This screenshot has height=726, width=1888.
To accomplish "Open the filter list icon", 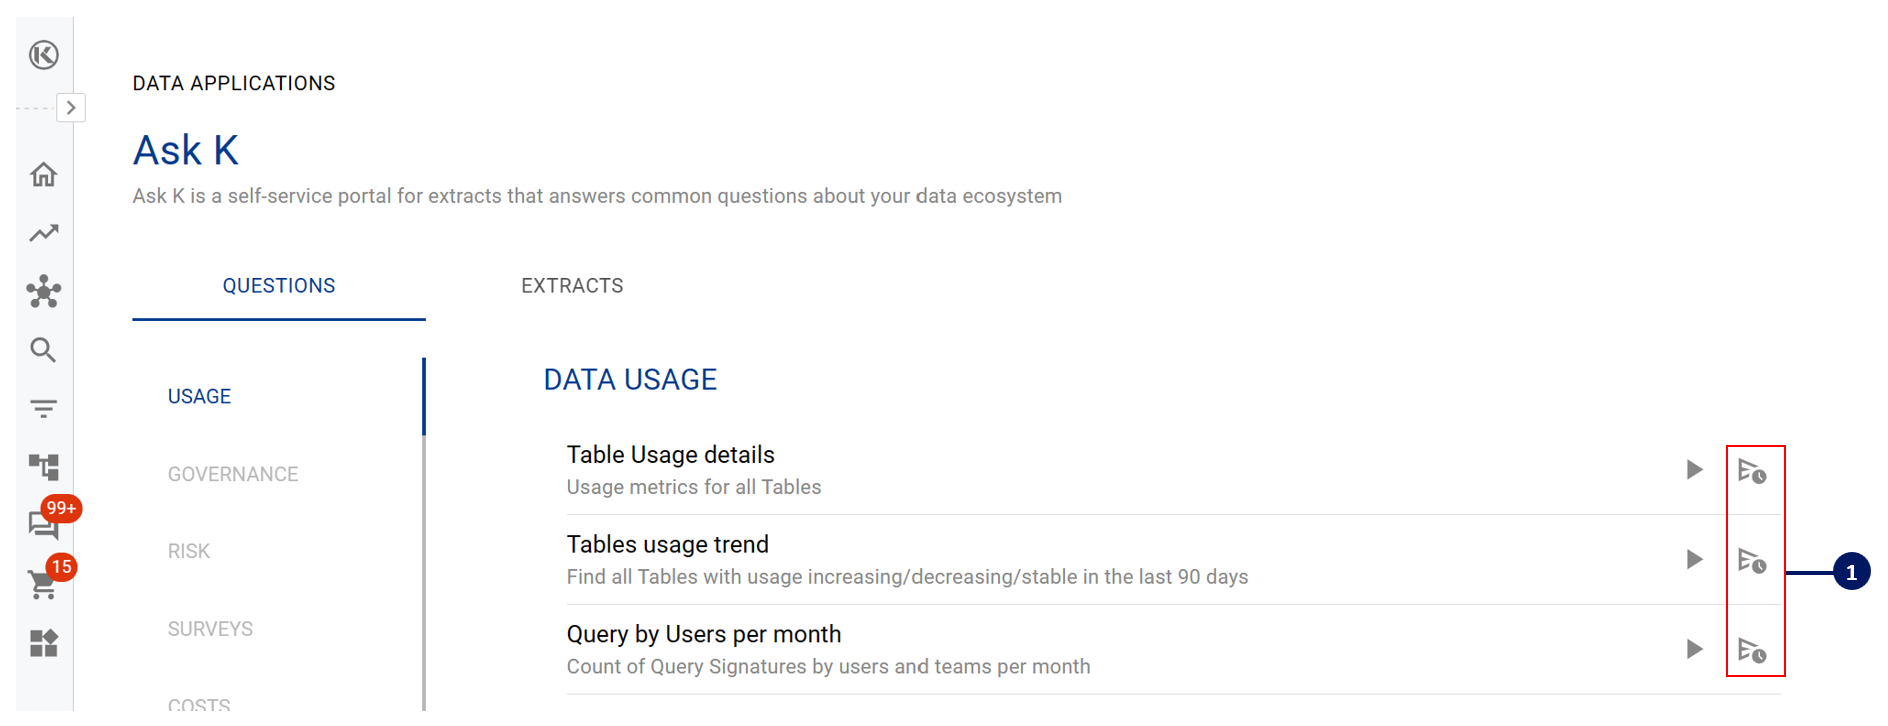I will pos(44,408).
